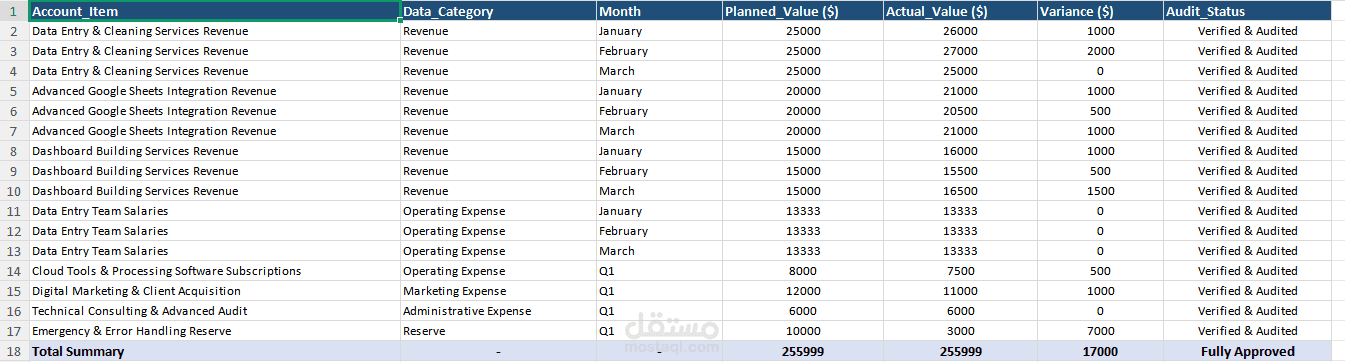Viewport: 1345px width, 362px height.
Task: Click Verified & Audited cell in row 2
Action: (x=1248, y=31)
